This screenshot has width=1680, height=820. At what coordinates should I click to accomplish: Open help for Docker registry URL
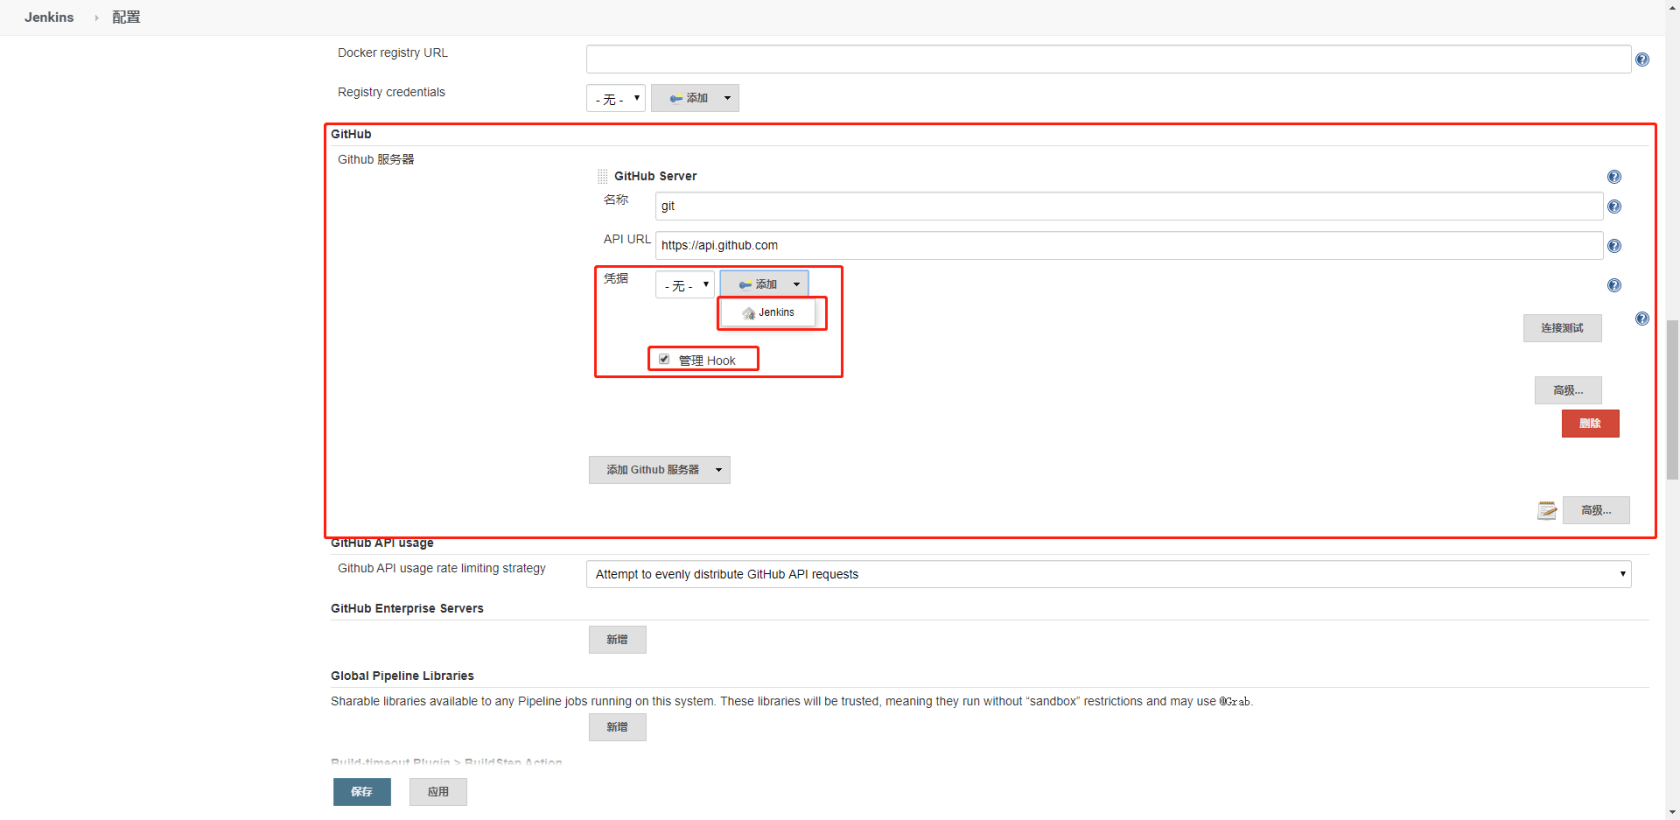click(1642, 60)
